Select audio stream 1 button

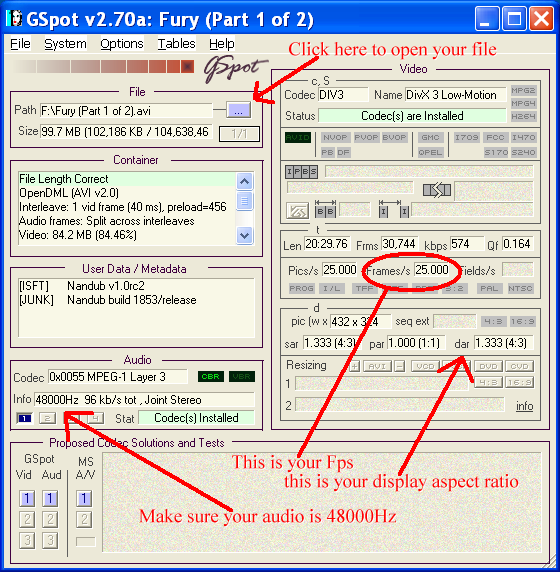click(25, 418)
